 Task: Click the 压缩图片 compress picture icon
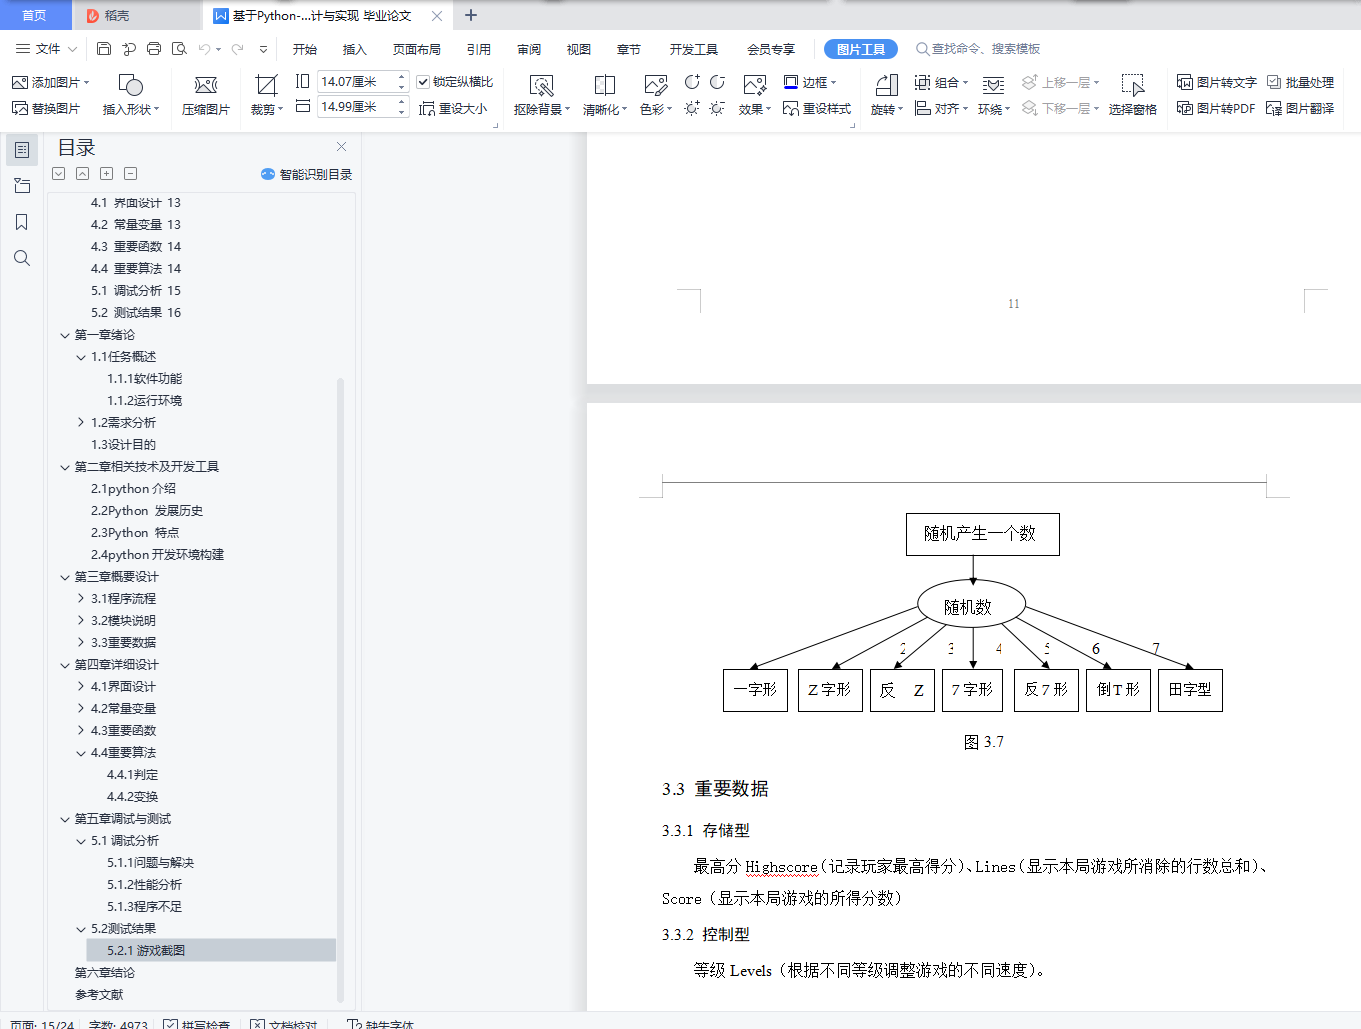(206, 85)
